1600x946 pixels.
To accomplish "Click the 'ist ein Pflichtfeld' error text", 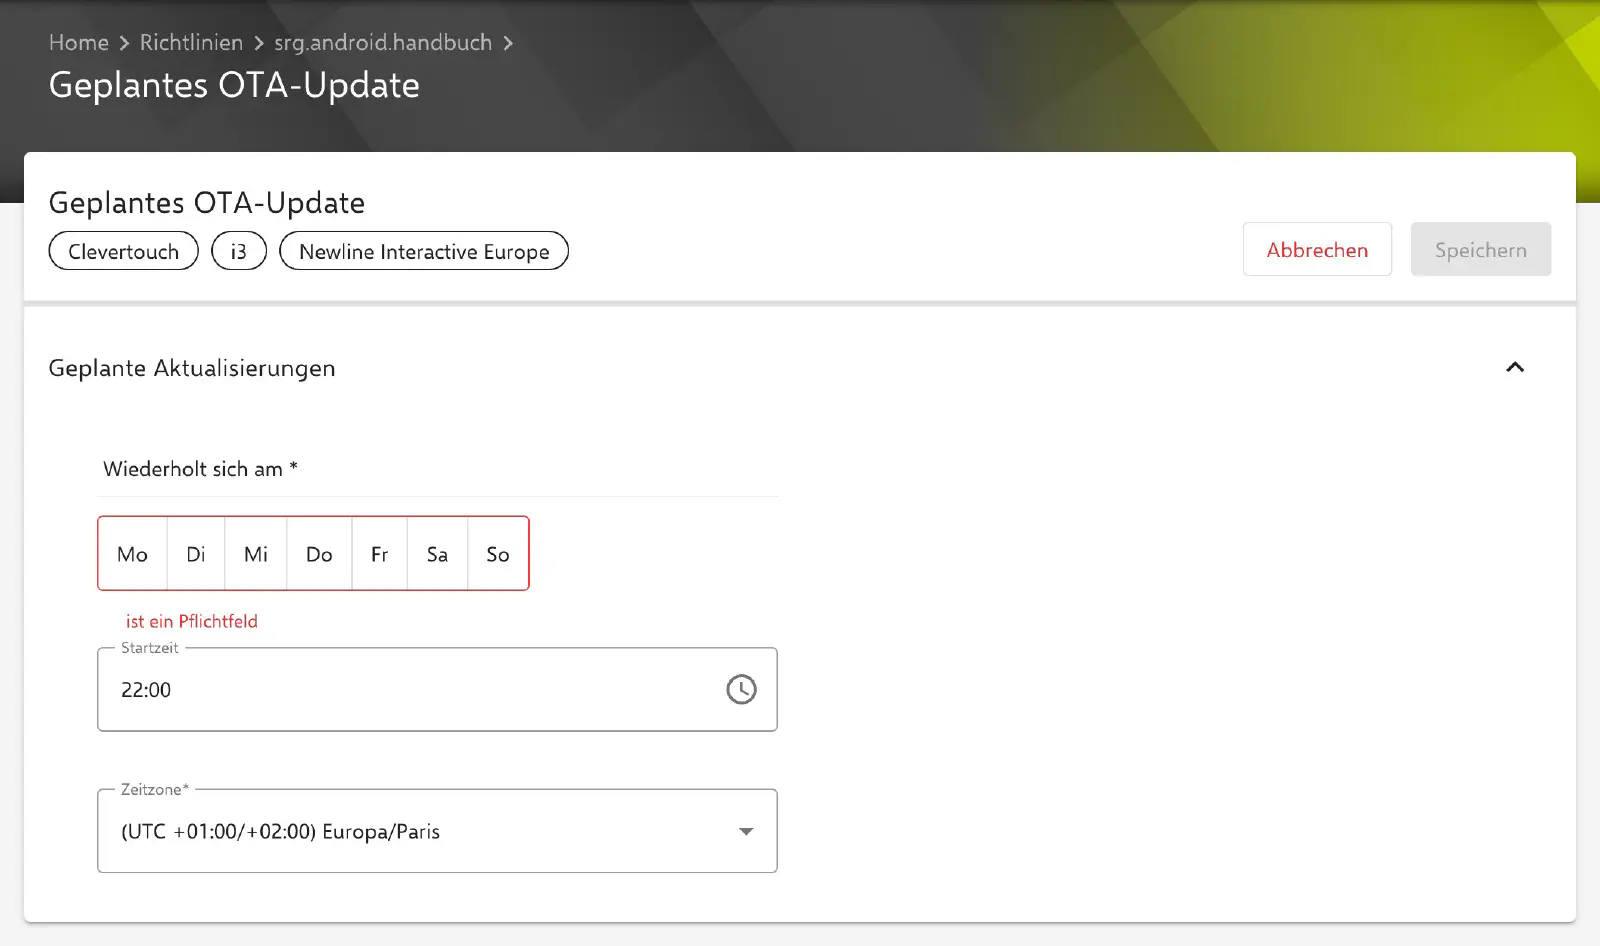I will [x=192, y=621].
